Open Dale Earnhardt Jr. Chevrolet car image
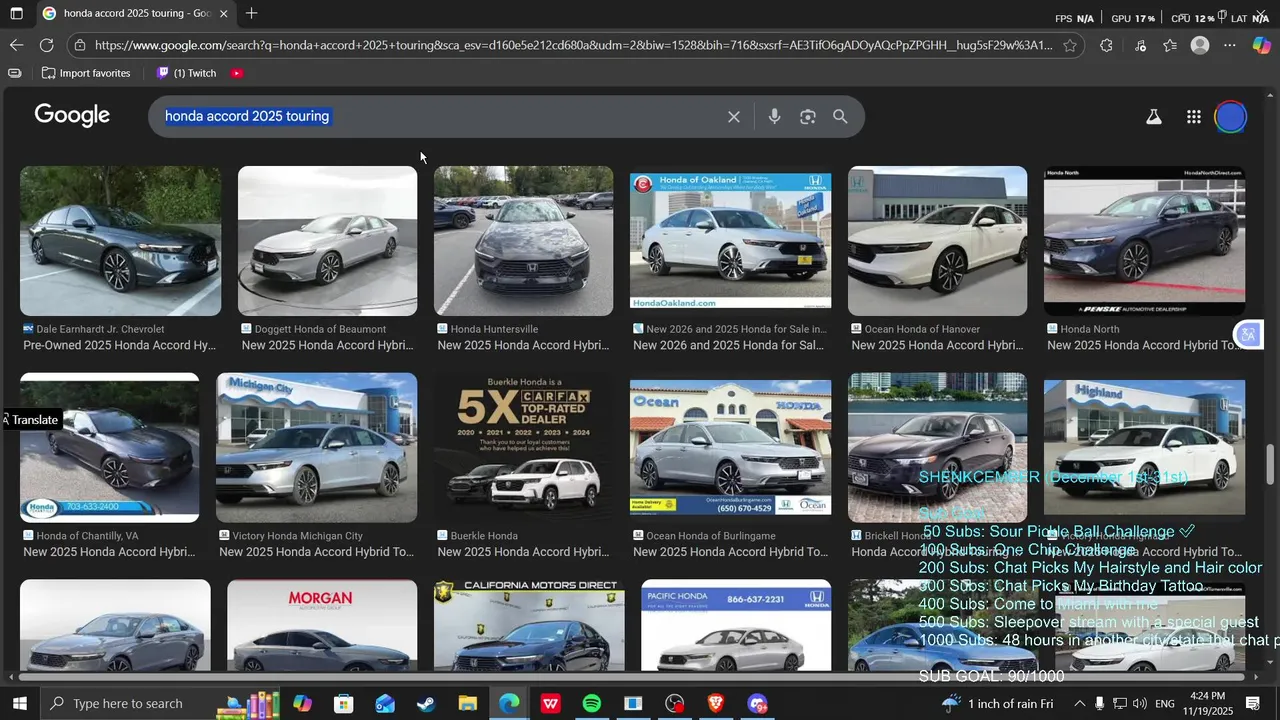 121,241
